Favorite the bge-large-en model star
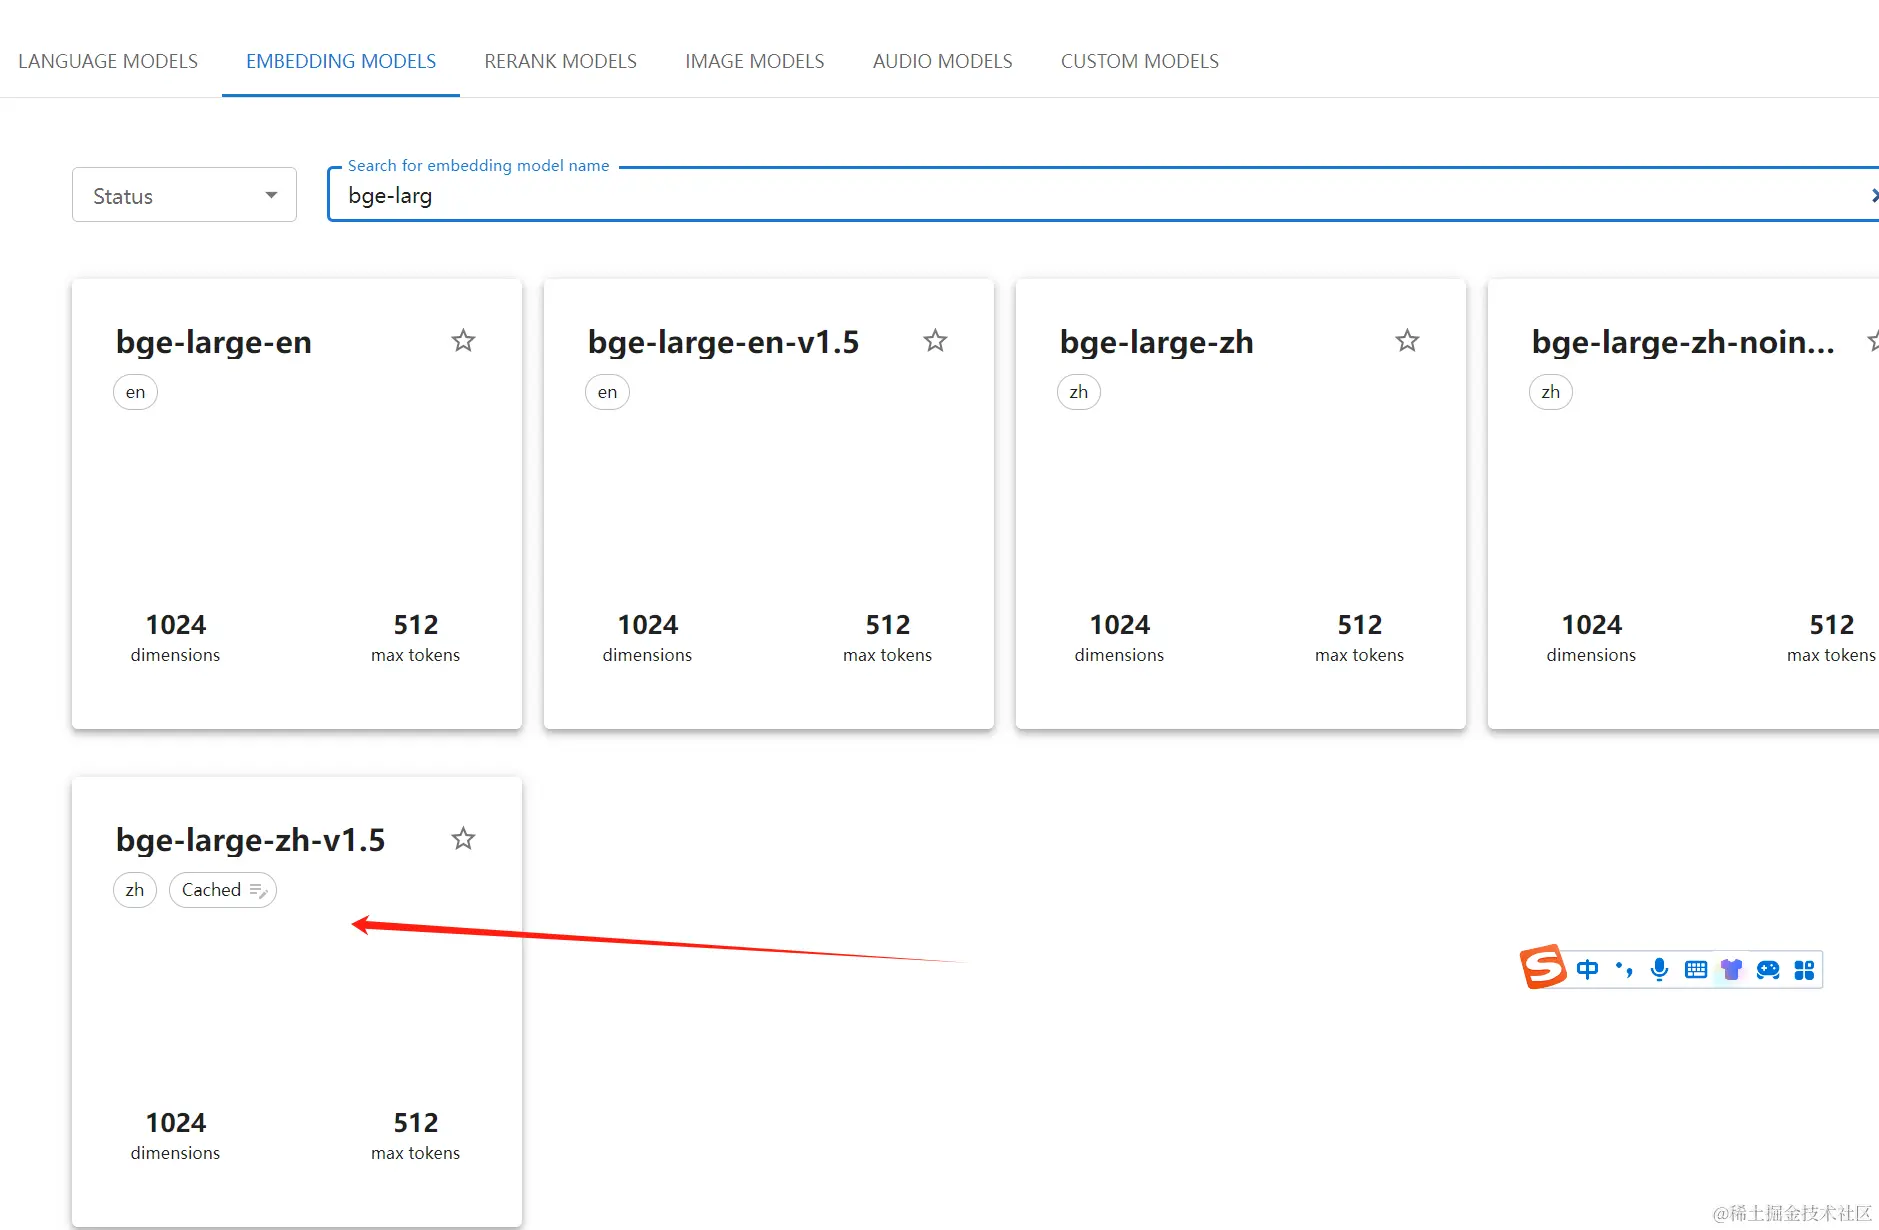This screenshot has width=1879, height=1230. pos(463,341)
